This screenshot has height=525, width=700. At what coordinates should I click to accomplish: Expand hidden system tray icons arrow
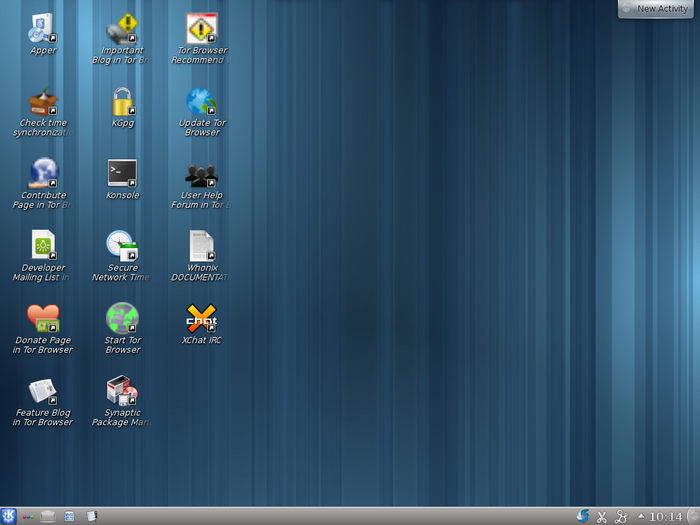click(x=640, y=517)
